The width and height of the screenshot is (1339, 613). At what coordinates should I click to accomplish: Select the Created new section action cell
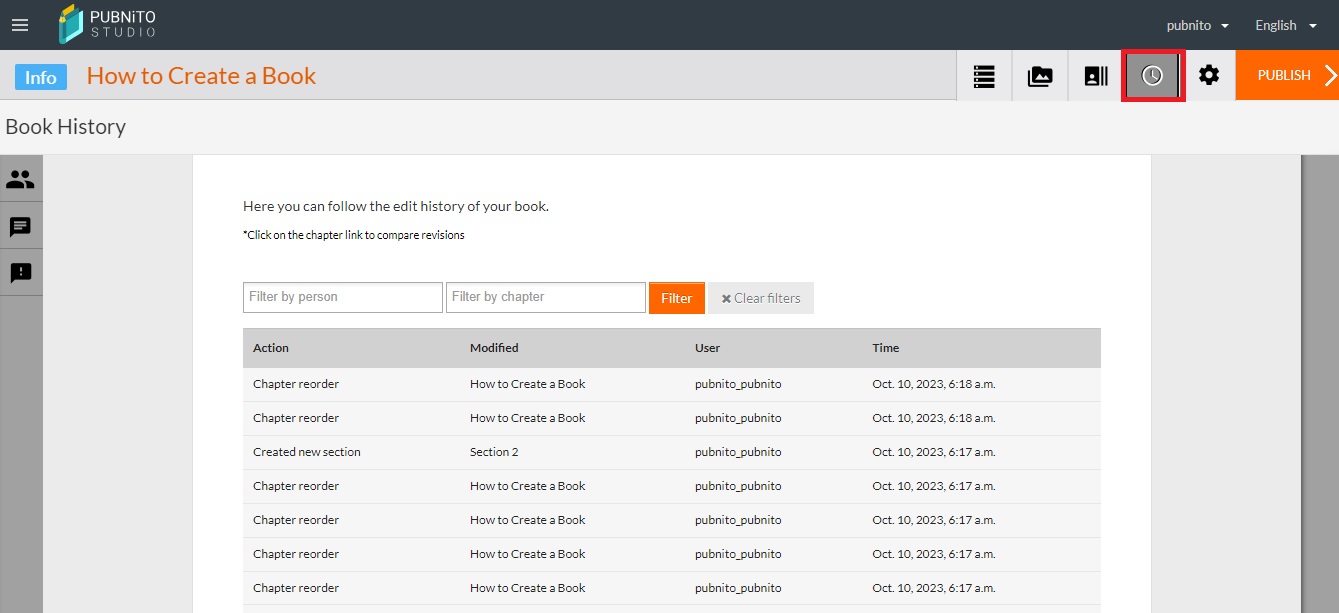click(307, 452)
